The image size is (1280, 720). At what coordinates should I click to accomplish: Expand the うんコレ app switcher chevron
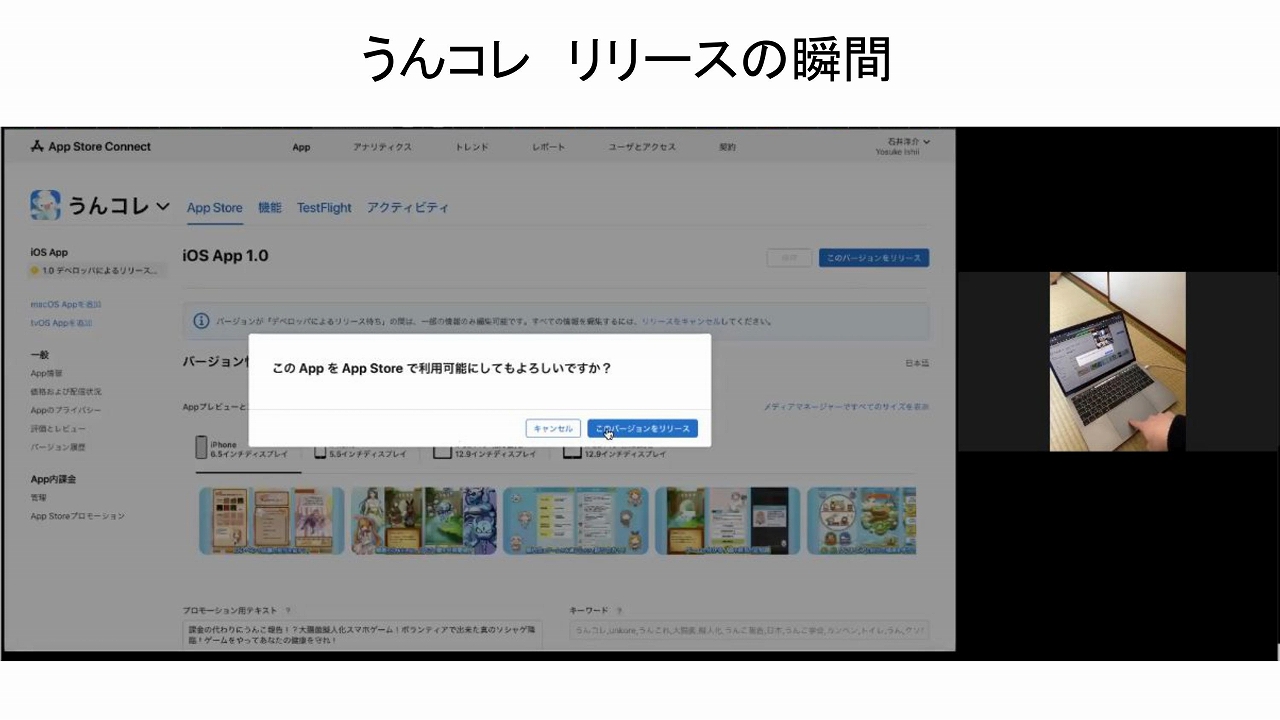point(163,207)
